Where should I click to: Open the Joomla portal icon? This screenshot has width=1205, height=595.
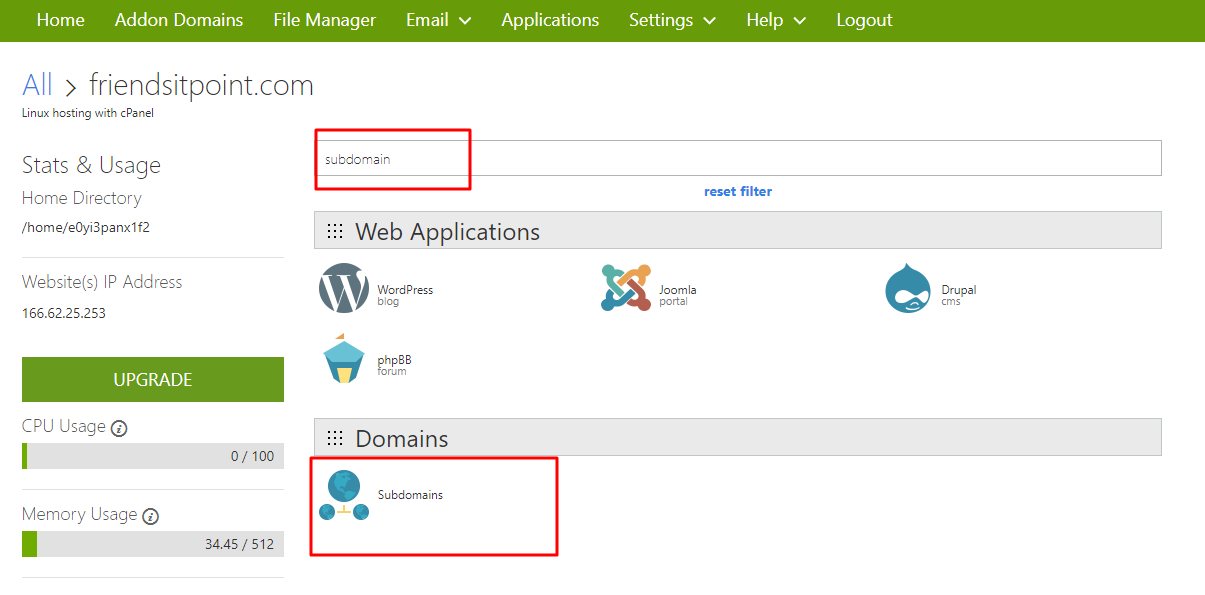[626, 288]
